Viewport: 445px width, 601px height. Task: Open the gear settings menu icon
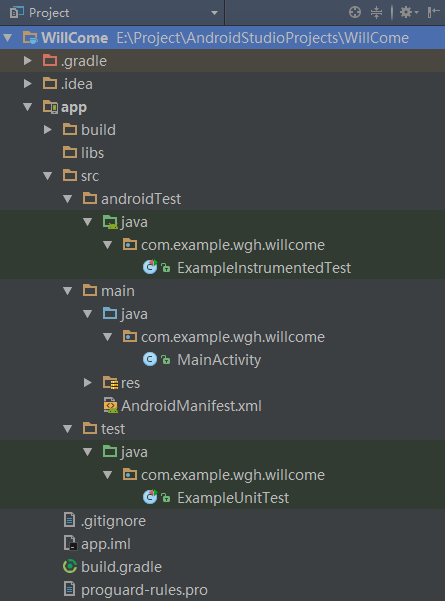click(409, 12)
